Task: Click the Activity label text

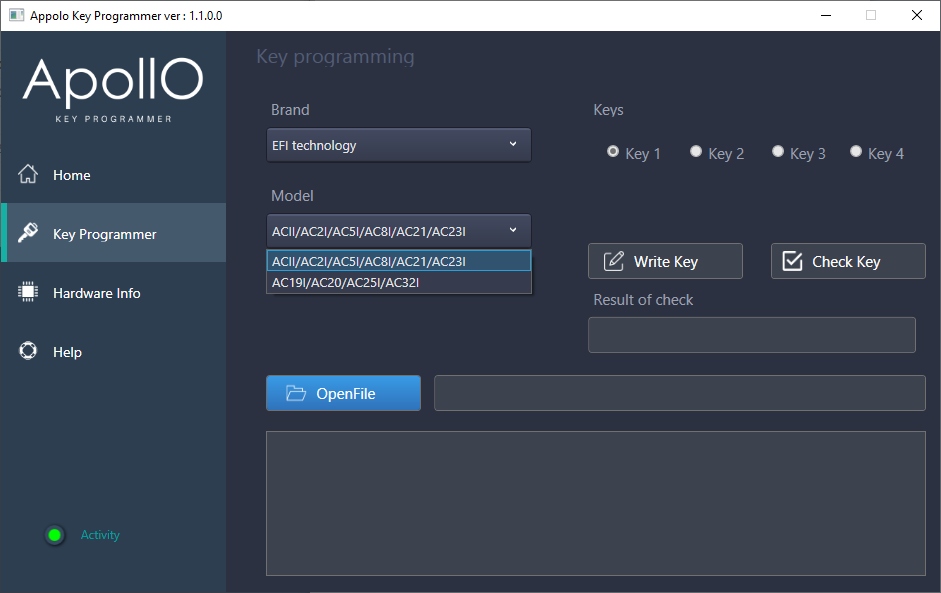Action: (x=100, y=535)
